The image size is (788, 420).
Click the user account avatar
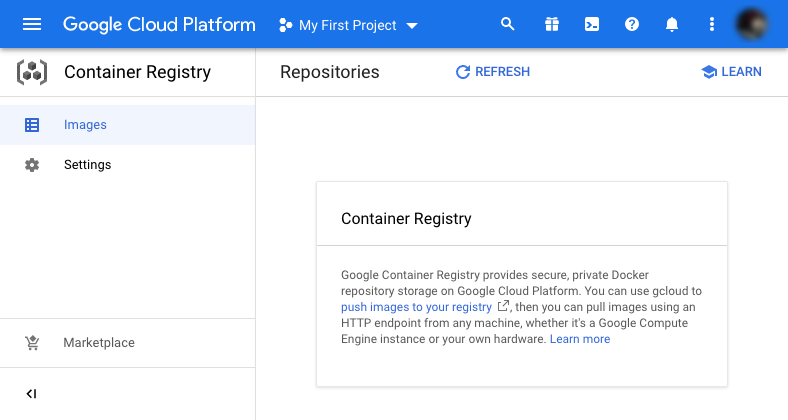tap(752, 24)
